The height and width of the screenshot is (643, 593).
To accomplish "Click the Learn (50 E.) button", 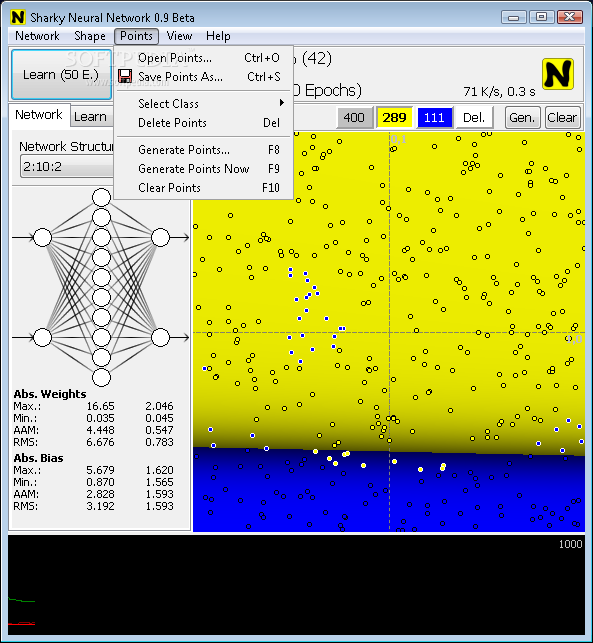I will 62,75.
